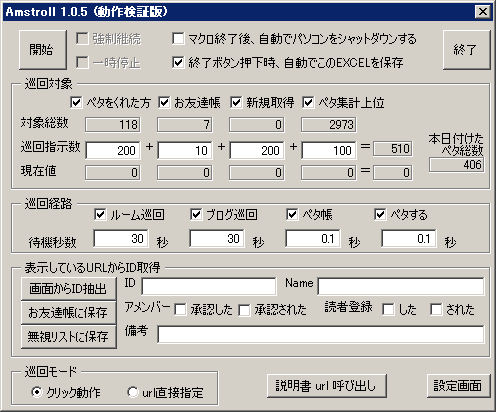
Task: Select the url直接指定 radio button
Action: coord(133,392)
